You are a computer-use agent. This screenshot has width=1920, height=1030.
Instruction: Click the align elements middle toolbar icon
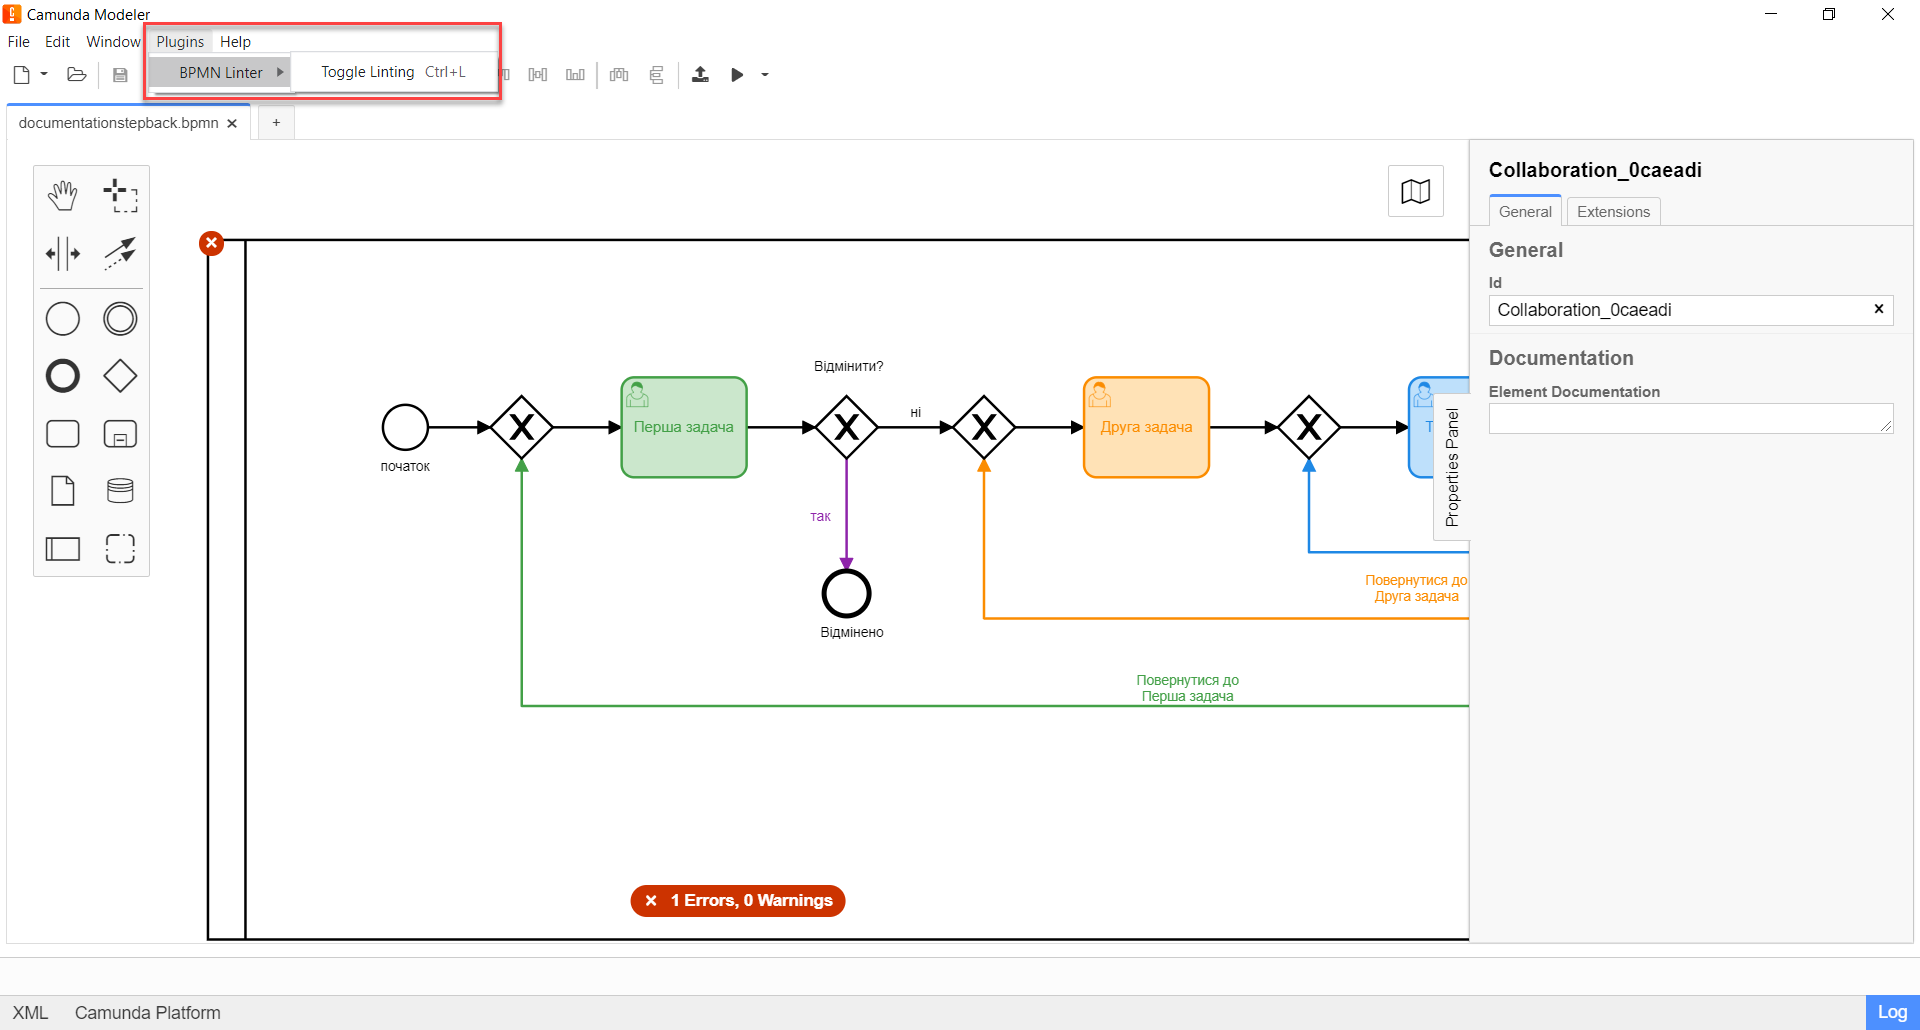(x=538, y=75)
